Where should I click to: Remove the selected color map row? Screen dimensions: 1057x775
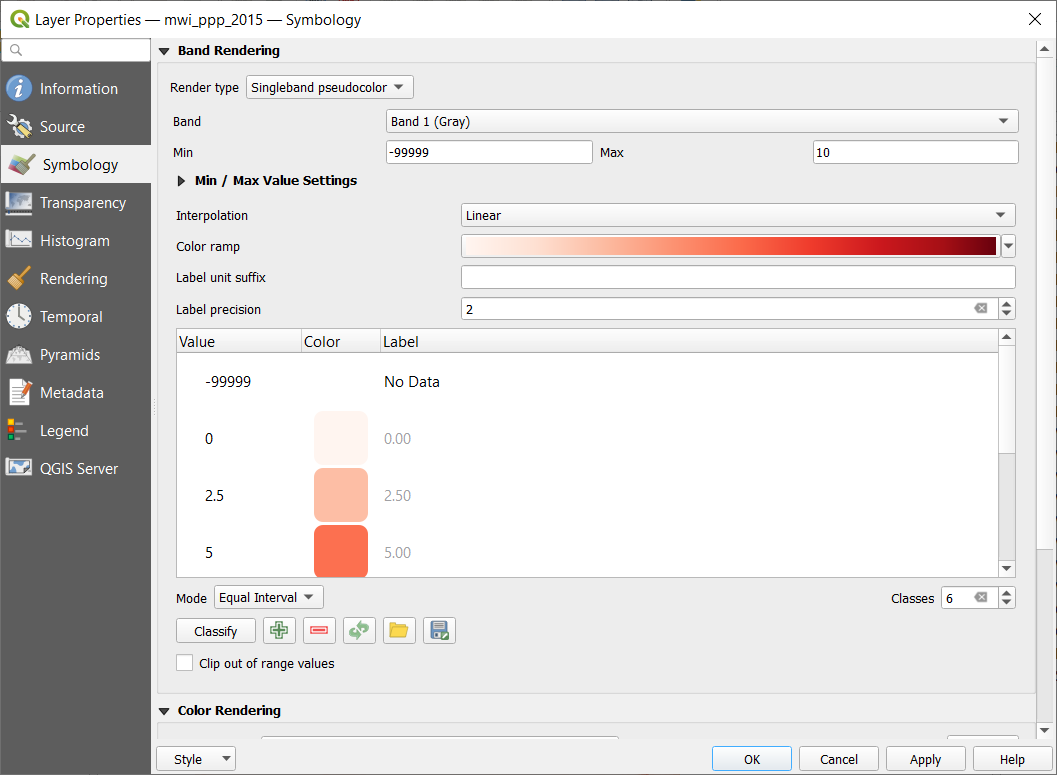pyautogui.click(x=319, y=630)
